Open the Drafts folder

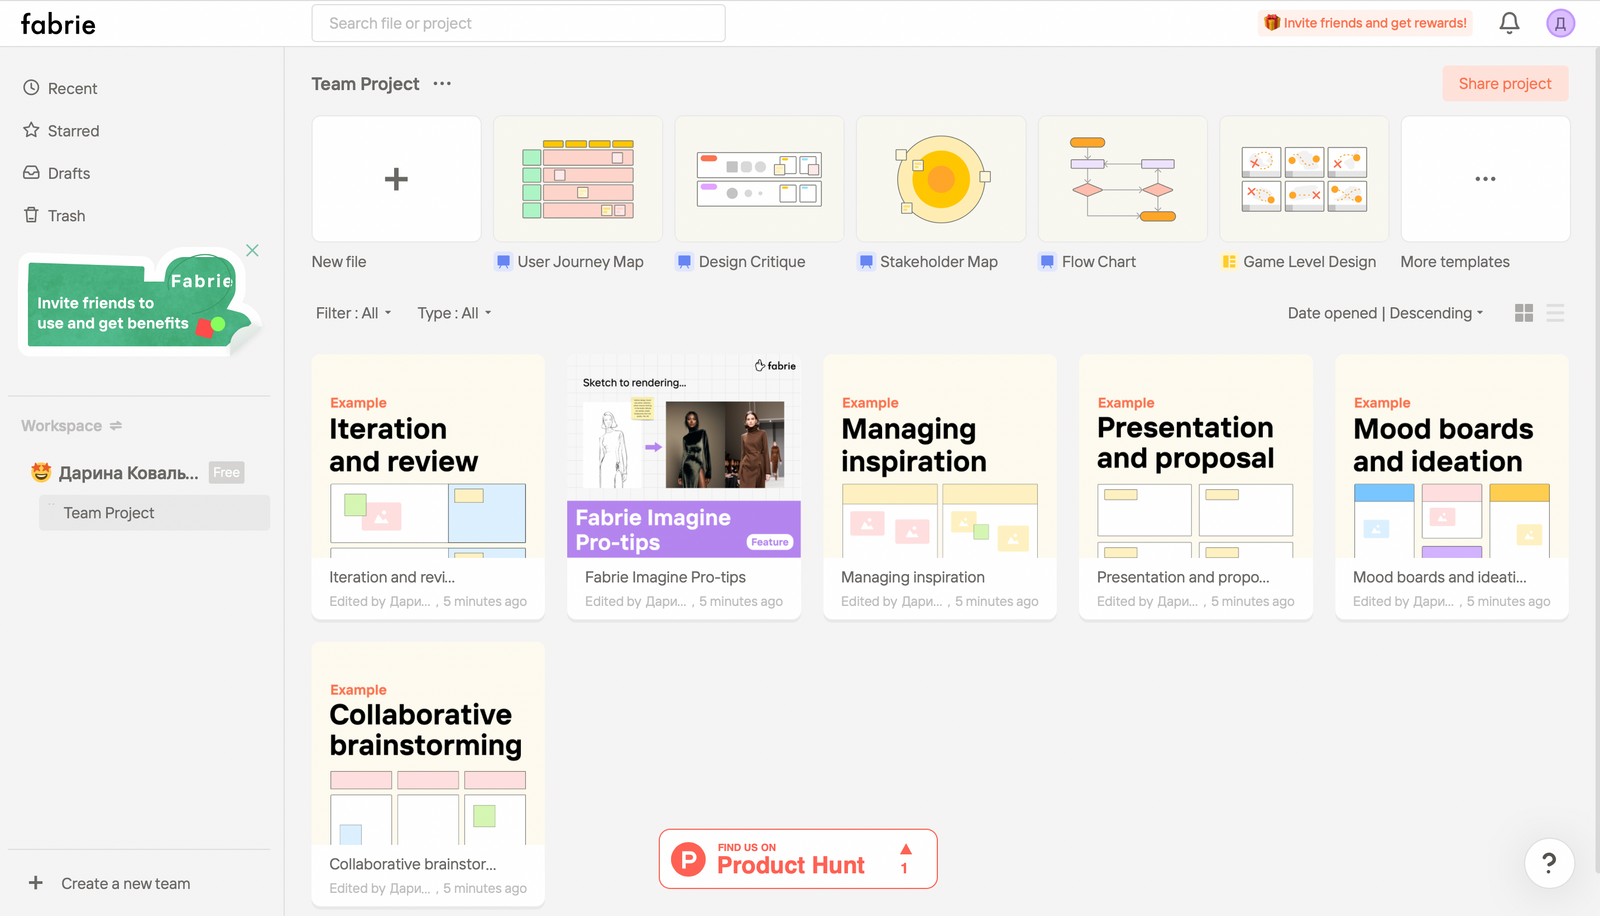(x=68, y=173)
